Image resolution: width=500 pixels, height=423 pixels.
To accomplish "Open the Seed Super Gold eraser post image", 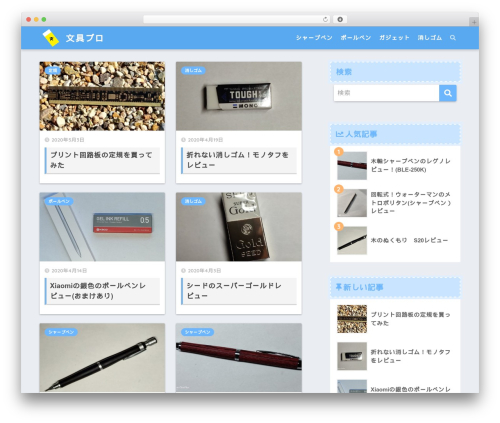I will tap(239, 227).
